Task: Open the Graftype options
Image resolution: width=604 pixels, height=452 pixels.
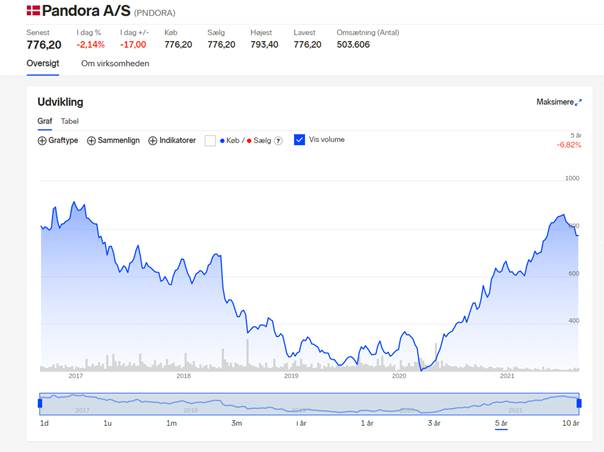Action: 58,141
